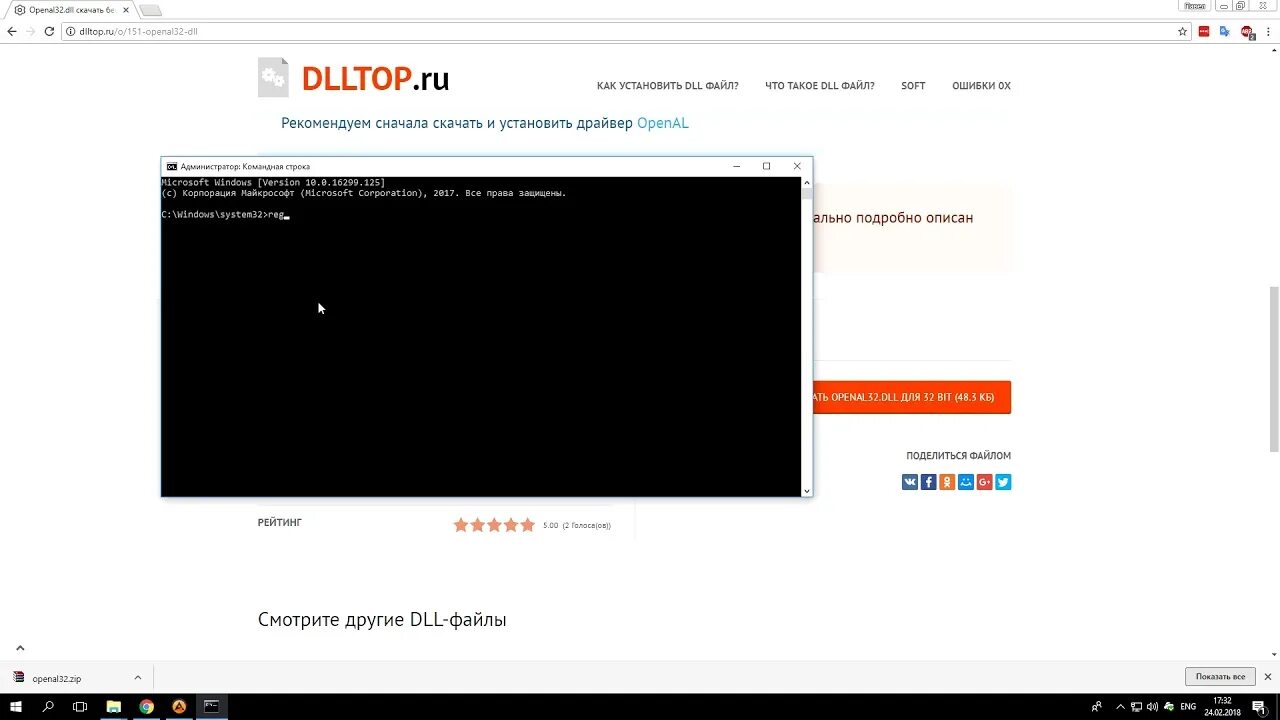Open the Google Translate extension
This screenshot has height=720, width=1280.
tap(1225, 31)
